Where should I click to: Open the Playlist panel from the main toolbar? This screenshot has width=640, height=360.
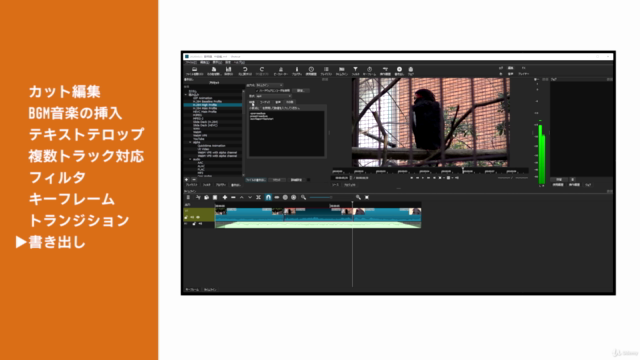coord(326,71)
